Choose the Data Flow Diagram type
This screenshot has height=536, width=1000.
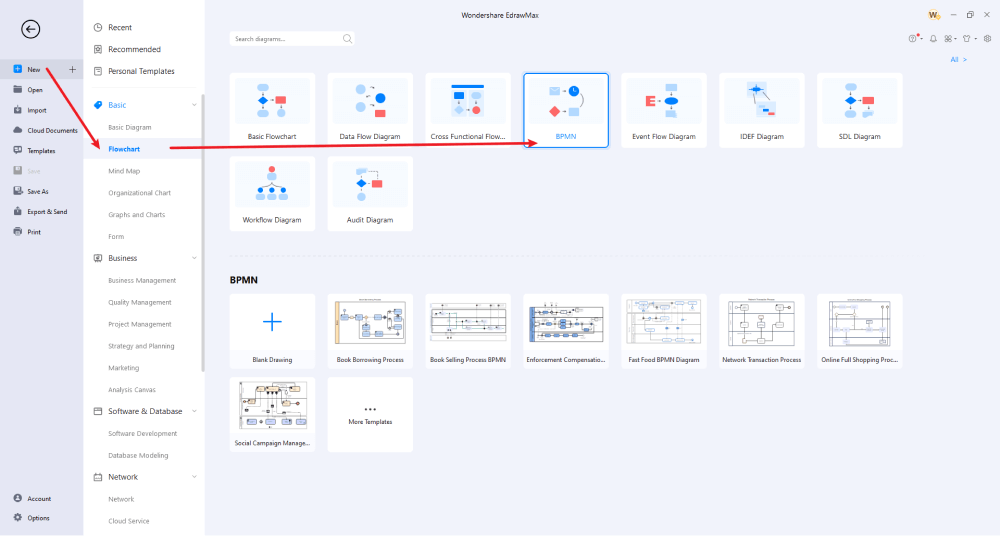tap(370, 110)
